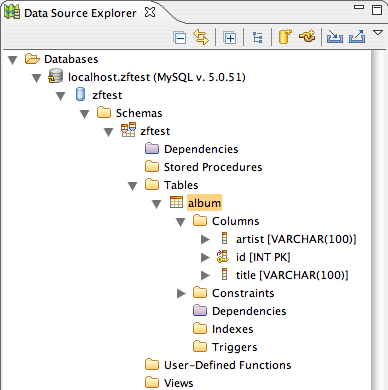Expand the title column node
388x390 pixels.
click(x=205, y=275)
